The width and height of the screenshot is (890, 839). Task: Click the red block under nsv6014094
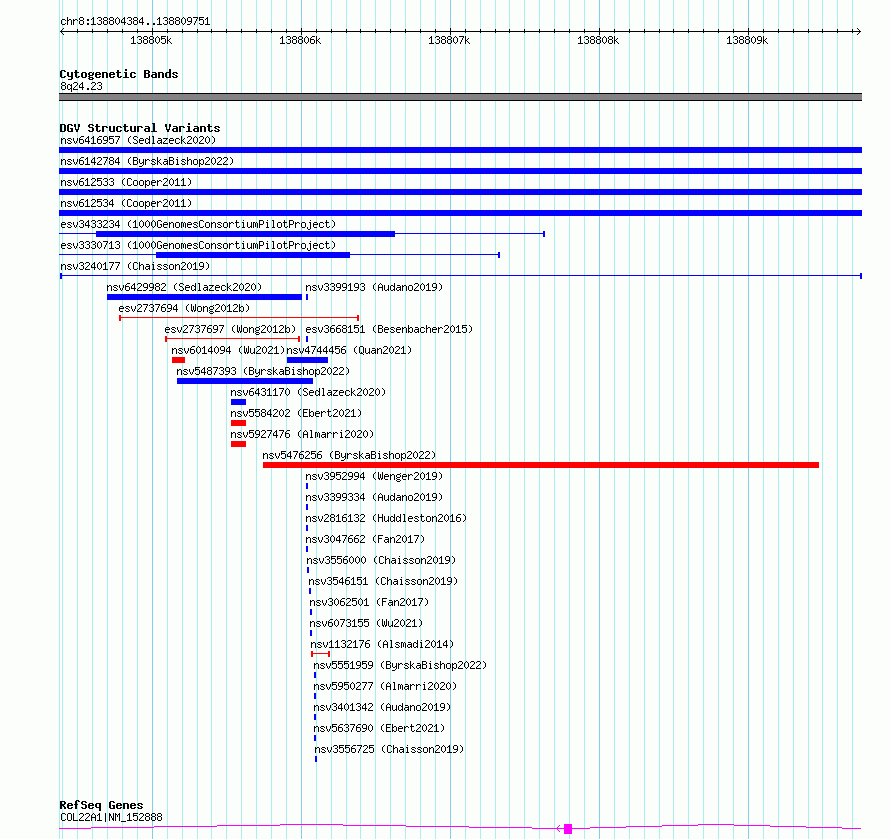coord(178,360)
